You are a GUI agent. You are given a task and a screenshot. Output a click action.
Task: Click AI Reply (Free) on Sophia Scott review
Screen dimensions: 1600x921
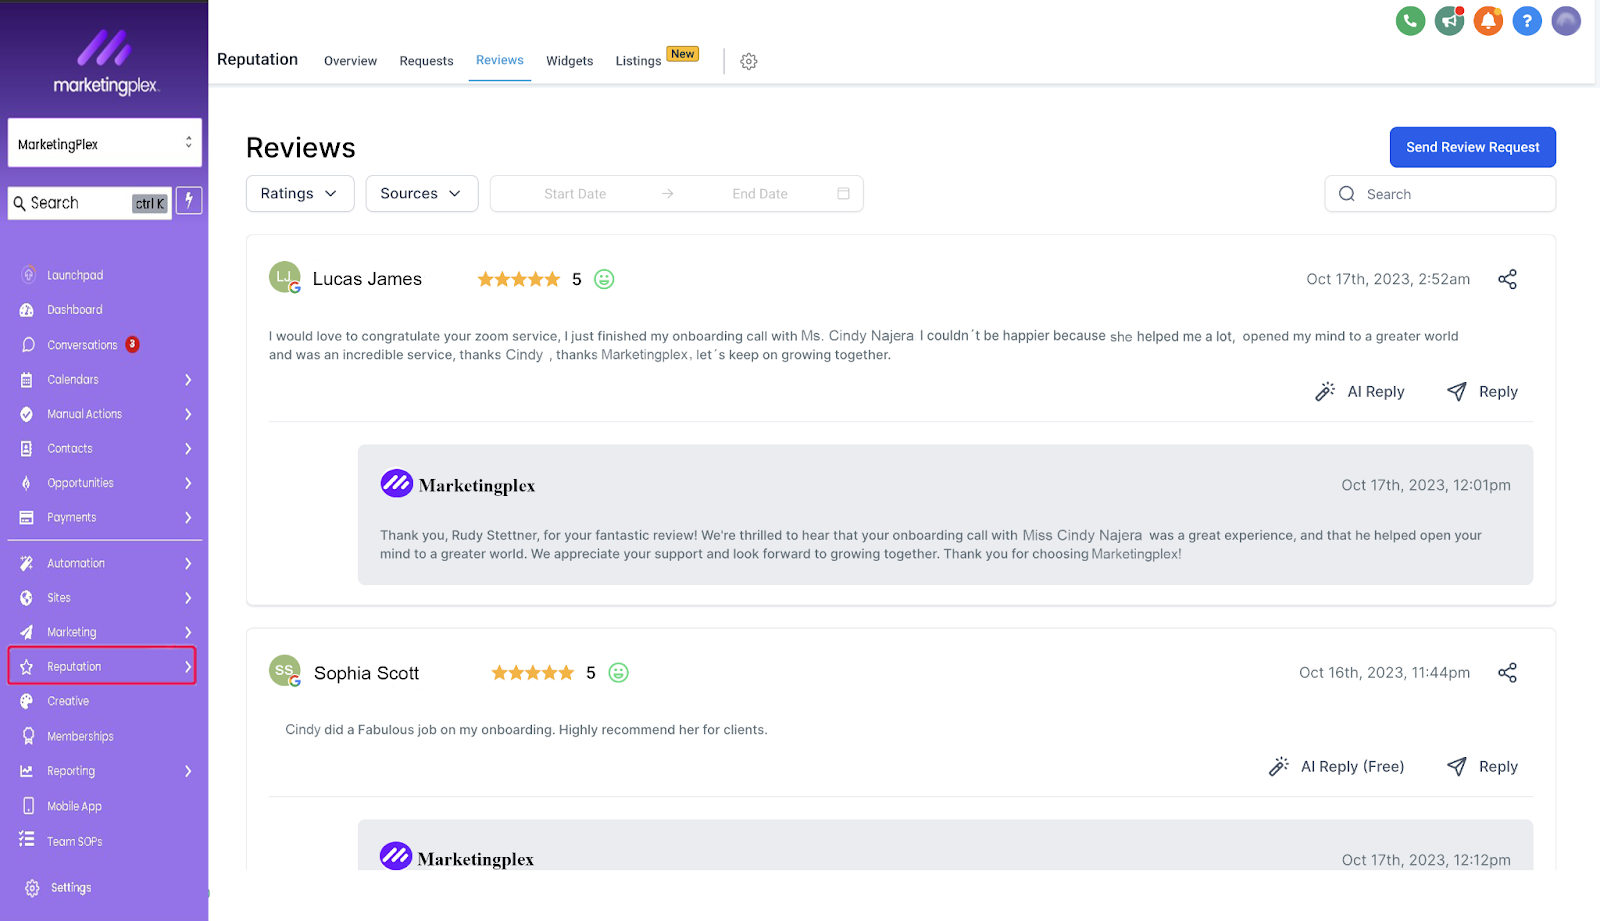click(x=1336, y=767)
